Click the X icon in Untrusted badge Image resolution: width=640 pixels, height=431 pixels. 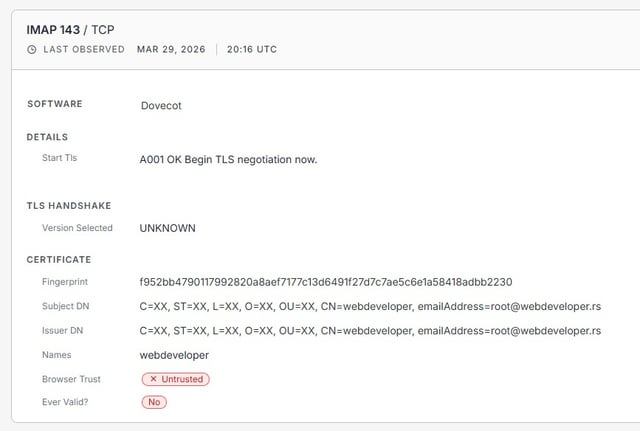point(152,379)
